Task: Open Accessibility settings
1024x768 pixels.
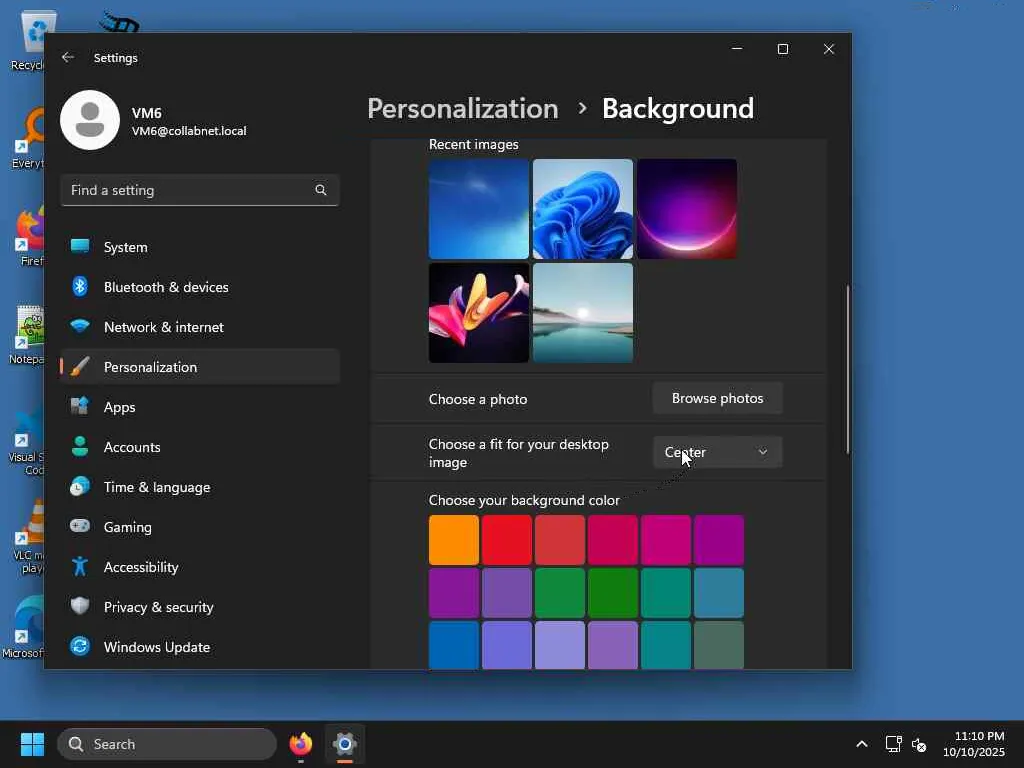Action: coord(141,567)
